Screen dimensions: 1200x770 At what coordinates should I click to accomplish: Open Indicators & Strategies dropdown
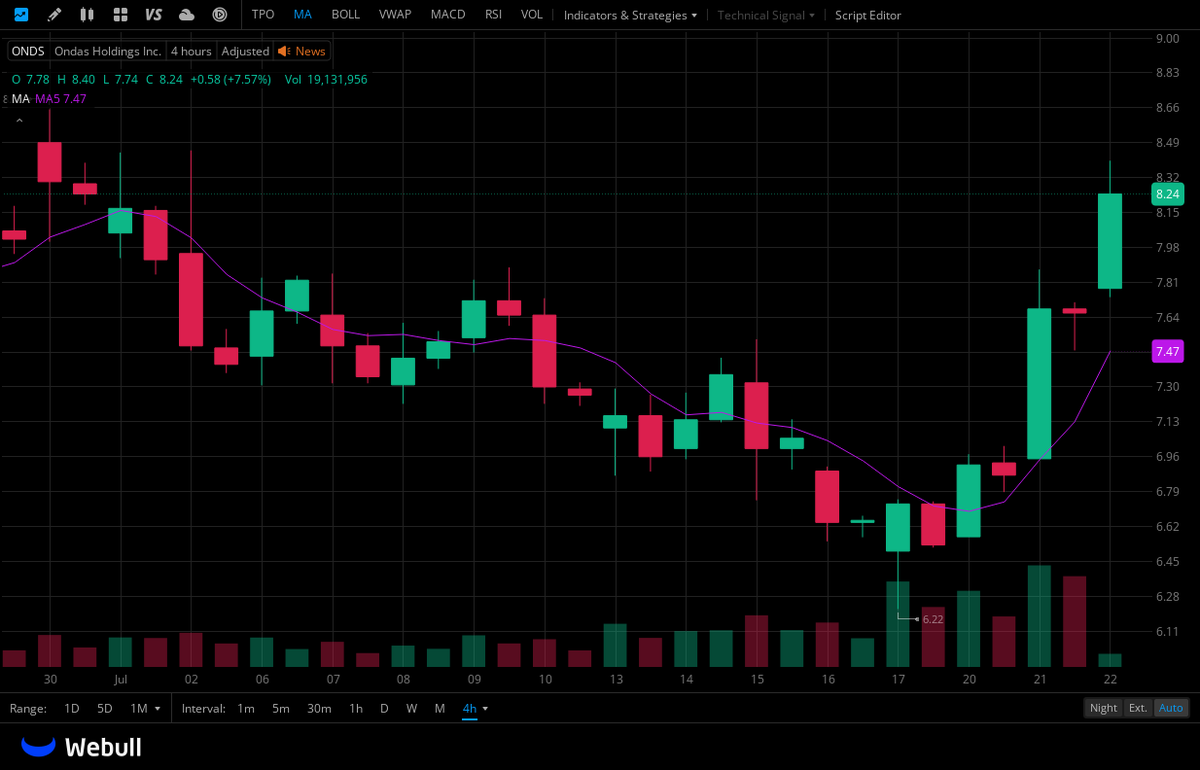click(631, 15)
